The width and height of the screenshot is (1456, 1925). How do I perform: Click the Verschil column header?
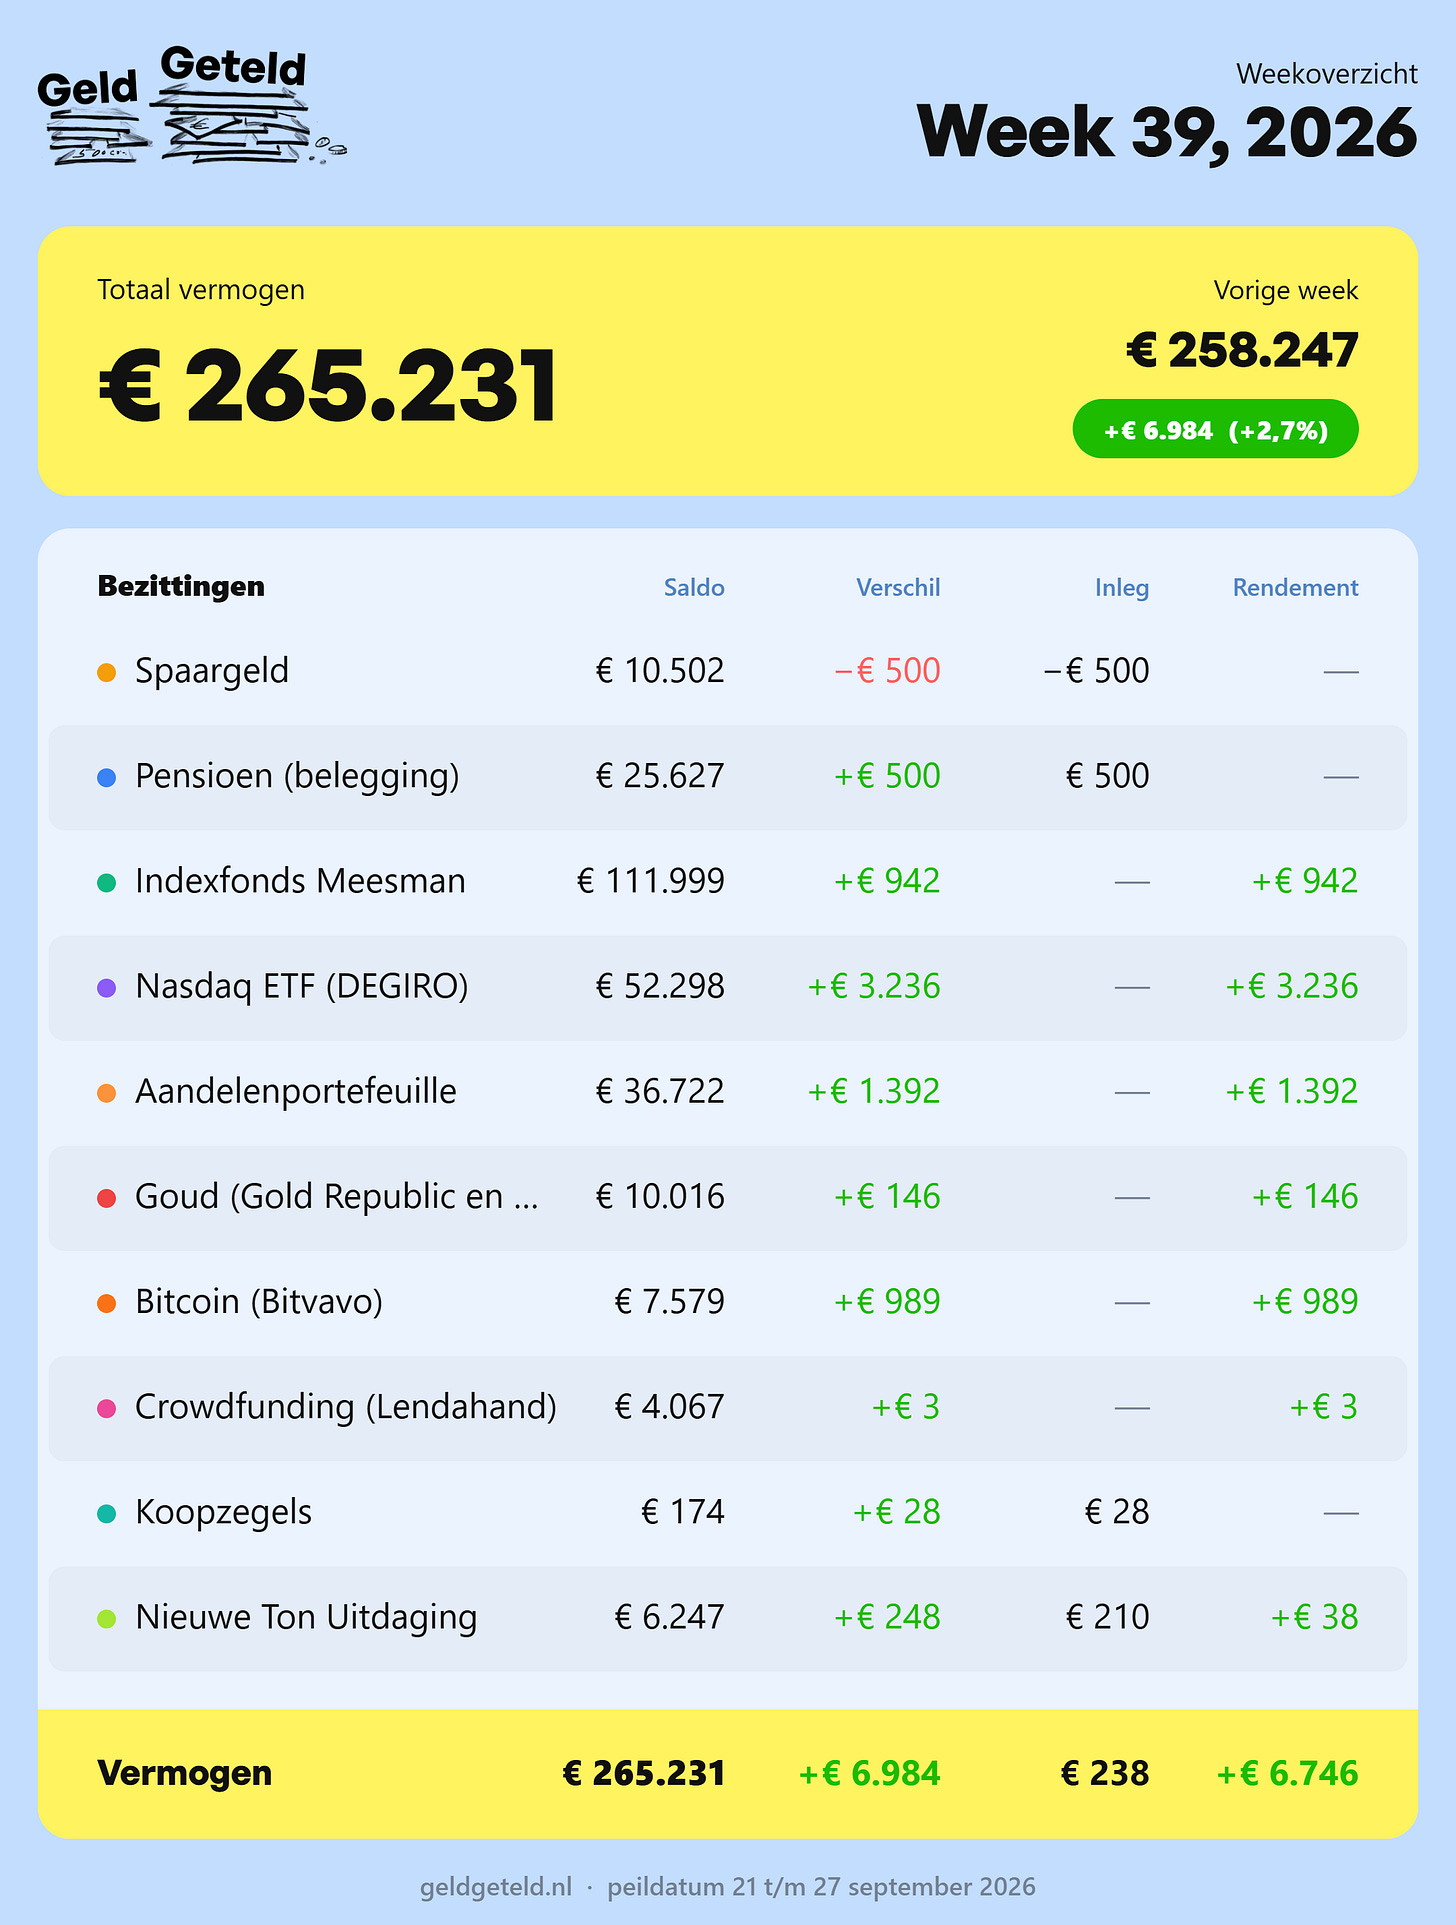898,588
